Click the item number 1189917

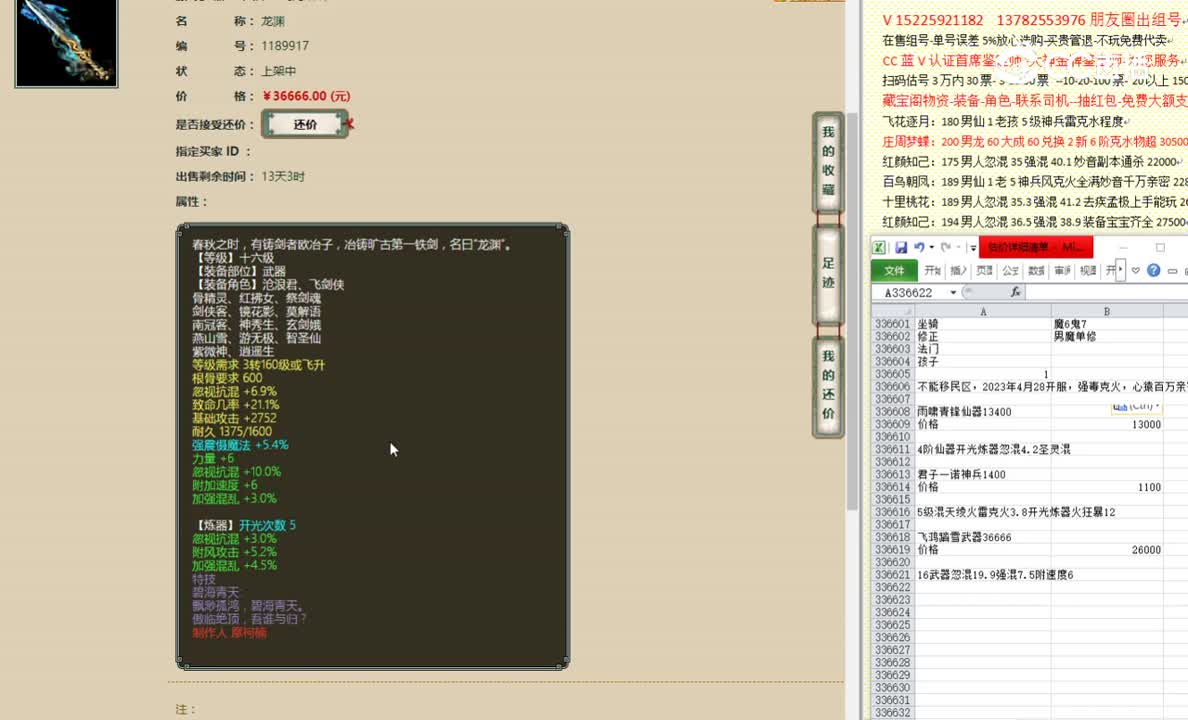point(285,45)
